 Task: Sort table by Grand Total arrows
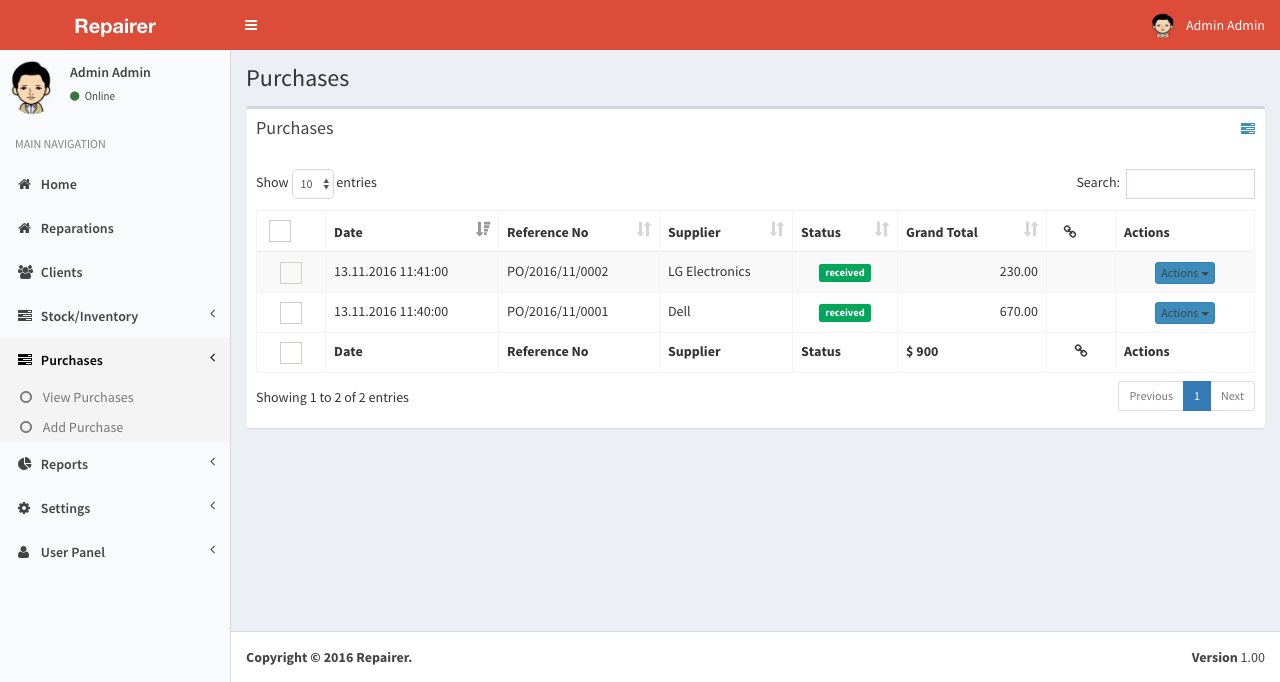click(x=1031, y=230)
